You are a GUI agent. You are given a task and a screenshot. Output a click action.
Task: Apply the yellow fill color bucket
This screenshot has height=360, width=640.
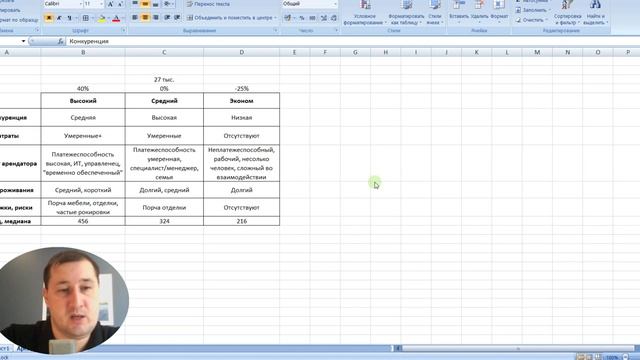pyautogui.click(x=102, y=18)
